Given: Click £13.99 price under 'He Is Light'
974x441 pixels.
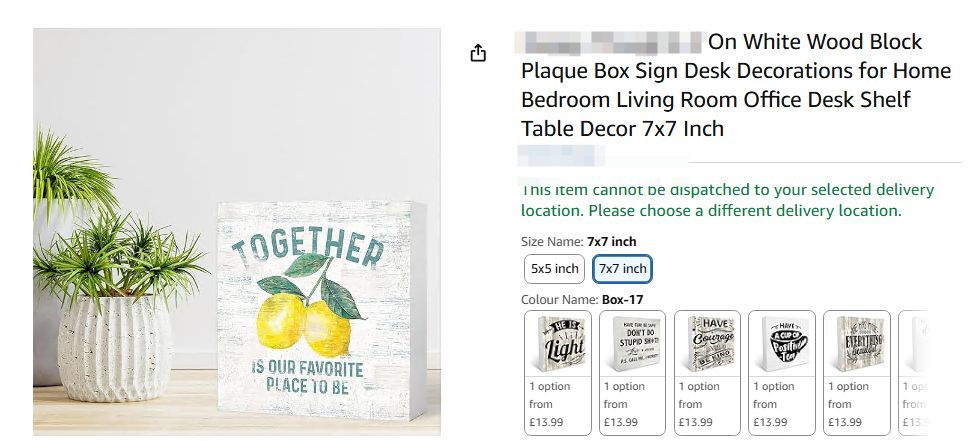Looking at the screenshot, I should tap(546, 422).
